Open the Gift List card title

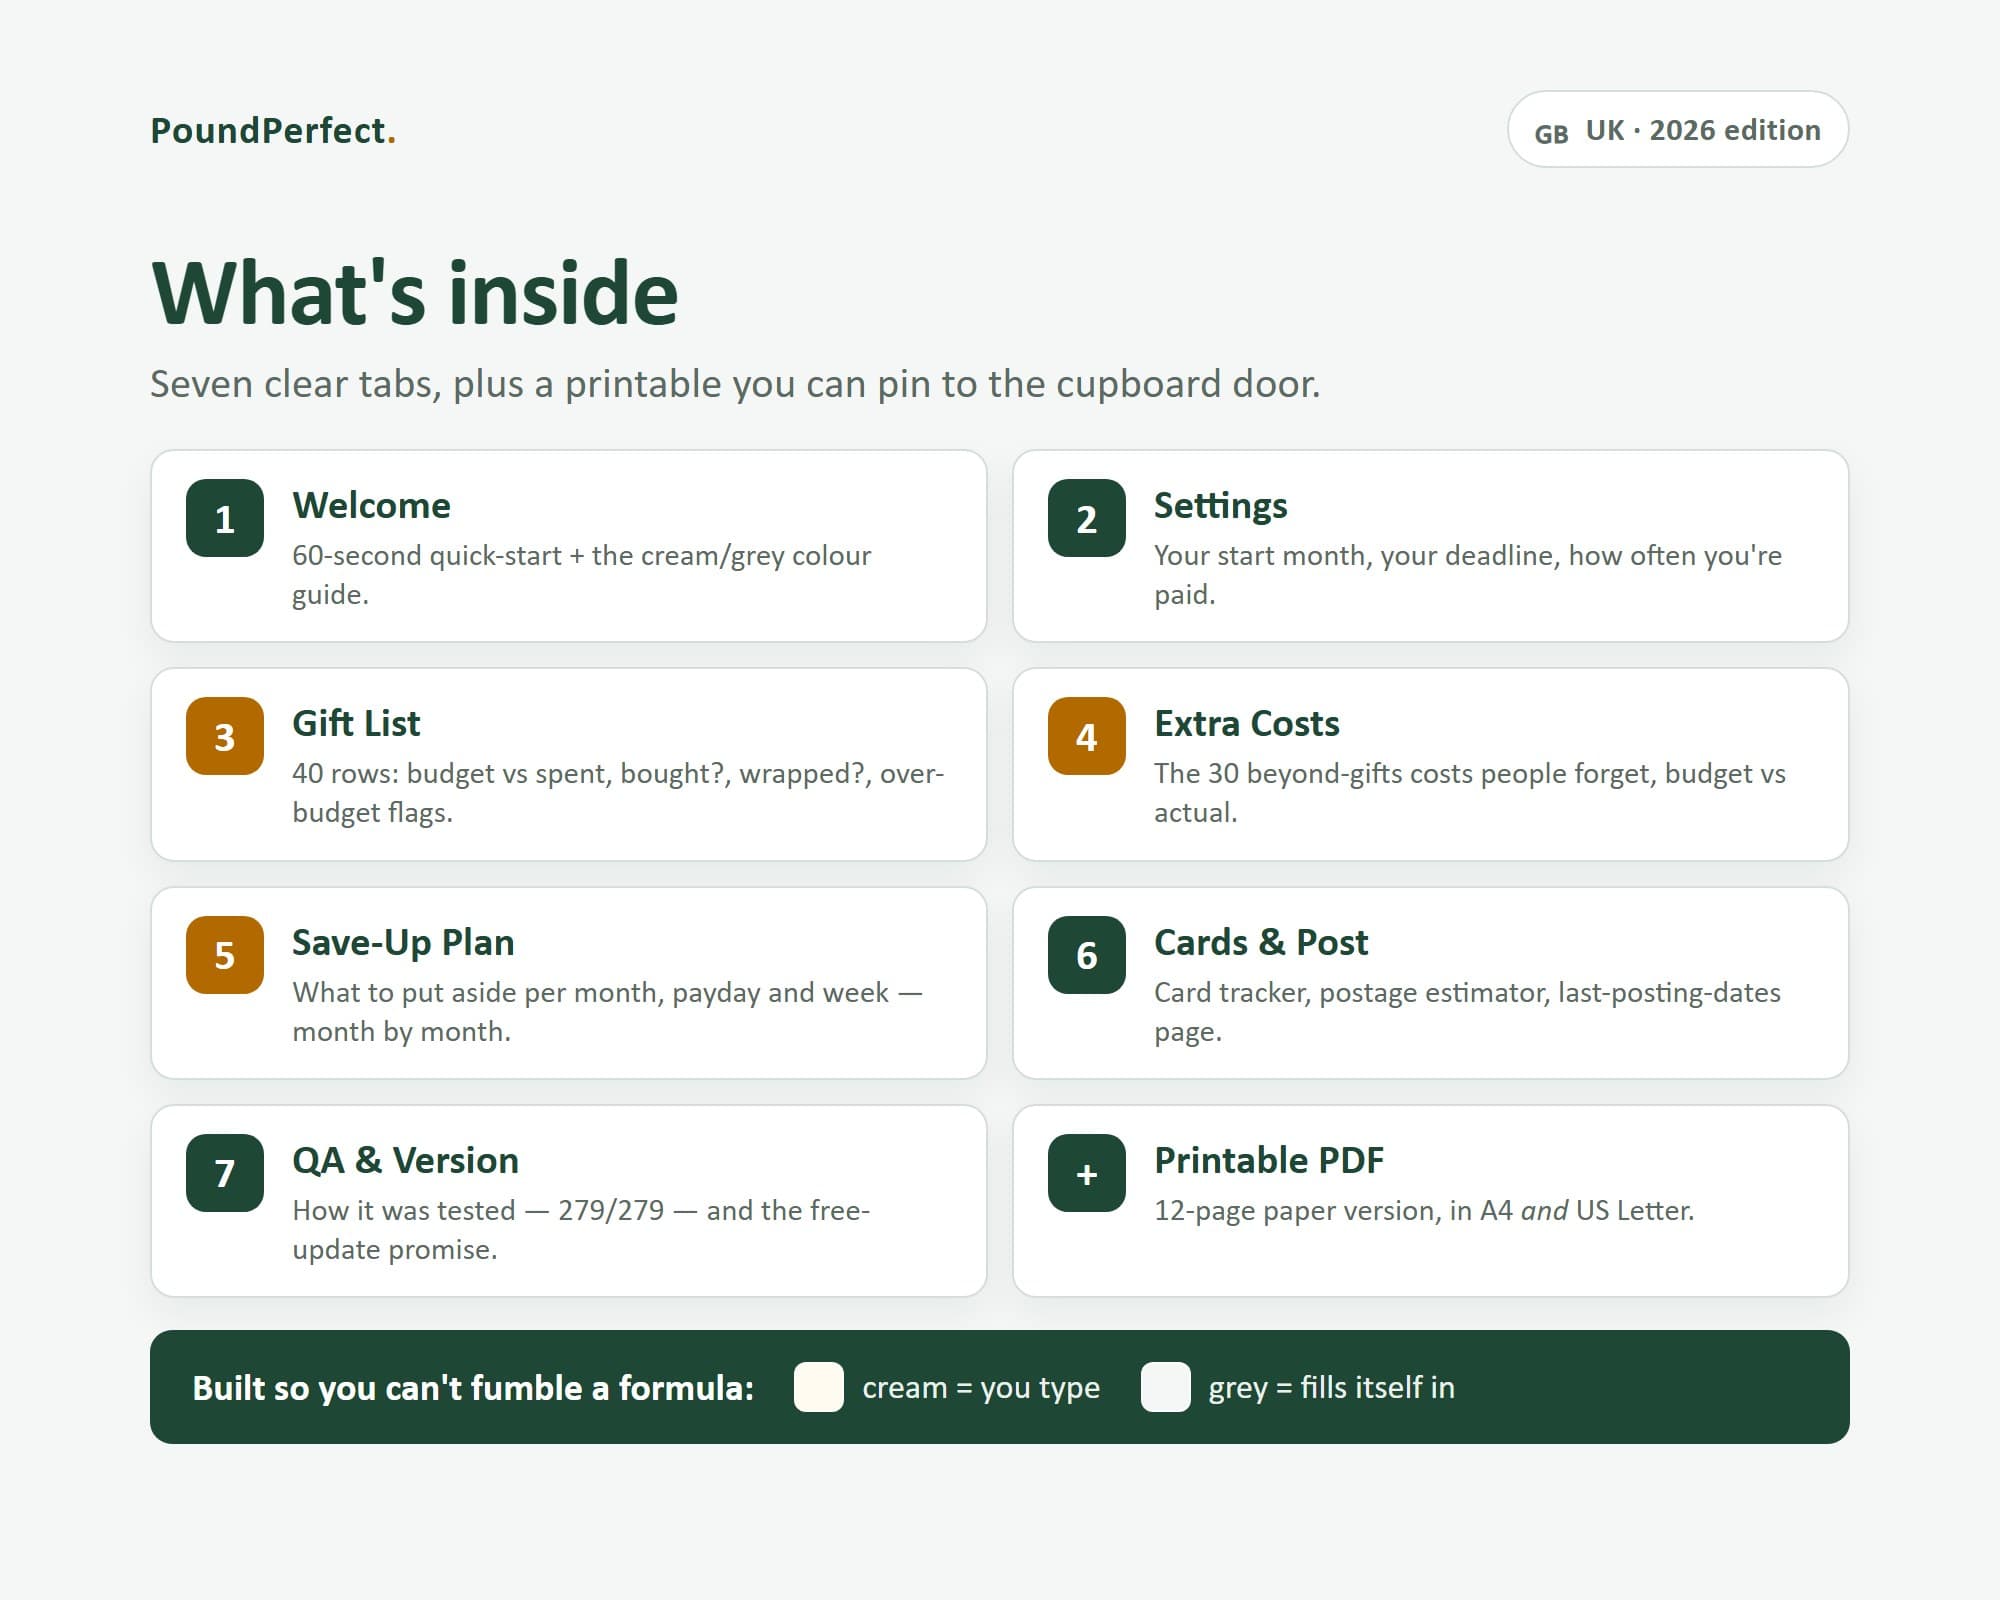tap(356, 723)
